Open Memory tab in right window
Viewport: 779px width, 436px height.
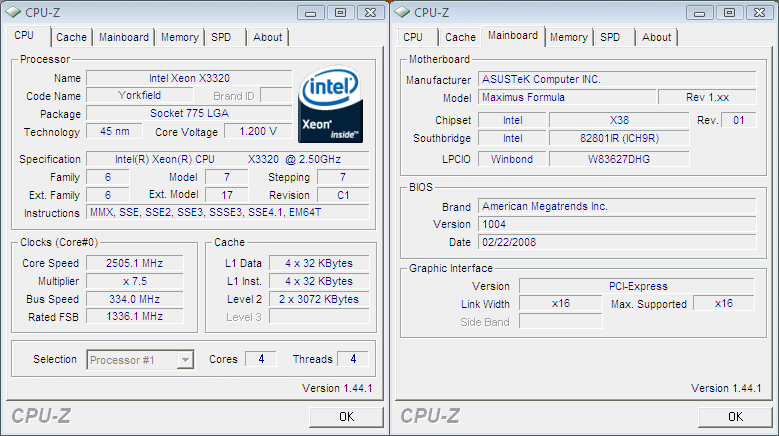[569, 37]
